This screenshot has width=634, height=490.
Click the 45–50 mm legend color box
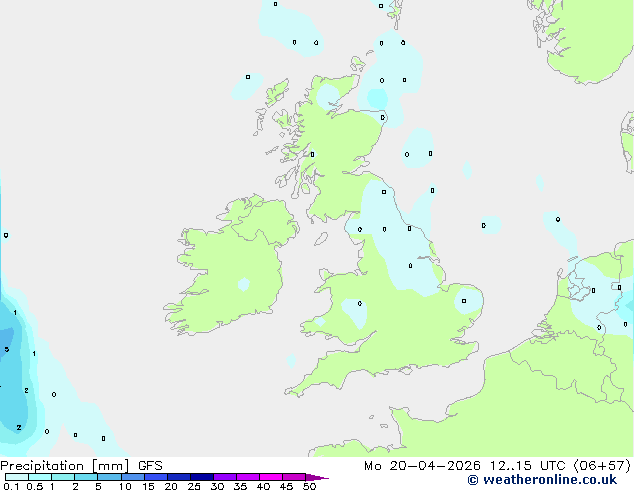pyautogui.click(x=294, y=477)
